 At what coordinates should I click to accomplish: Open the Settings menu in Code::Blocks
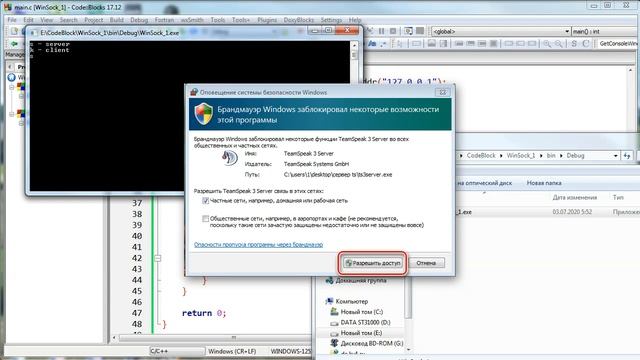tap(331, 20)
